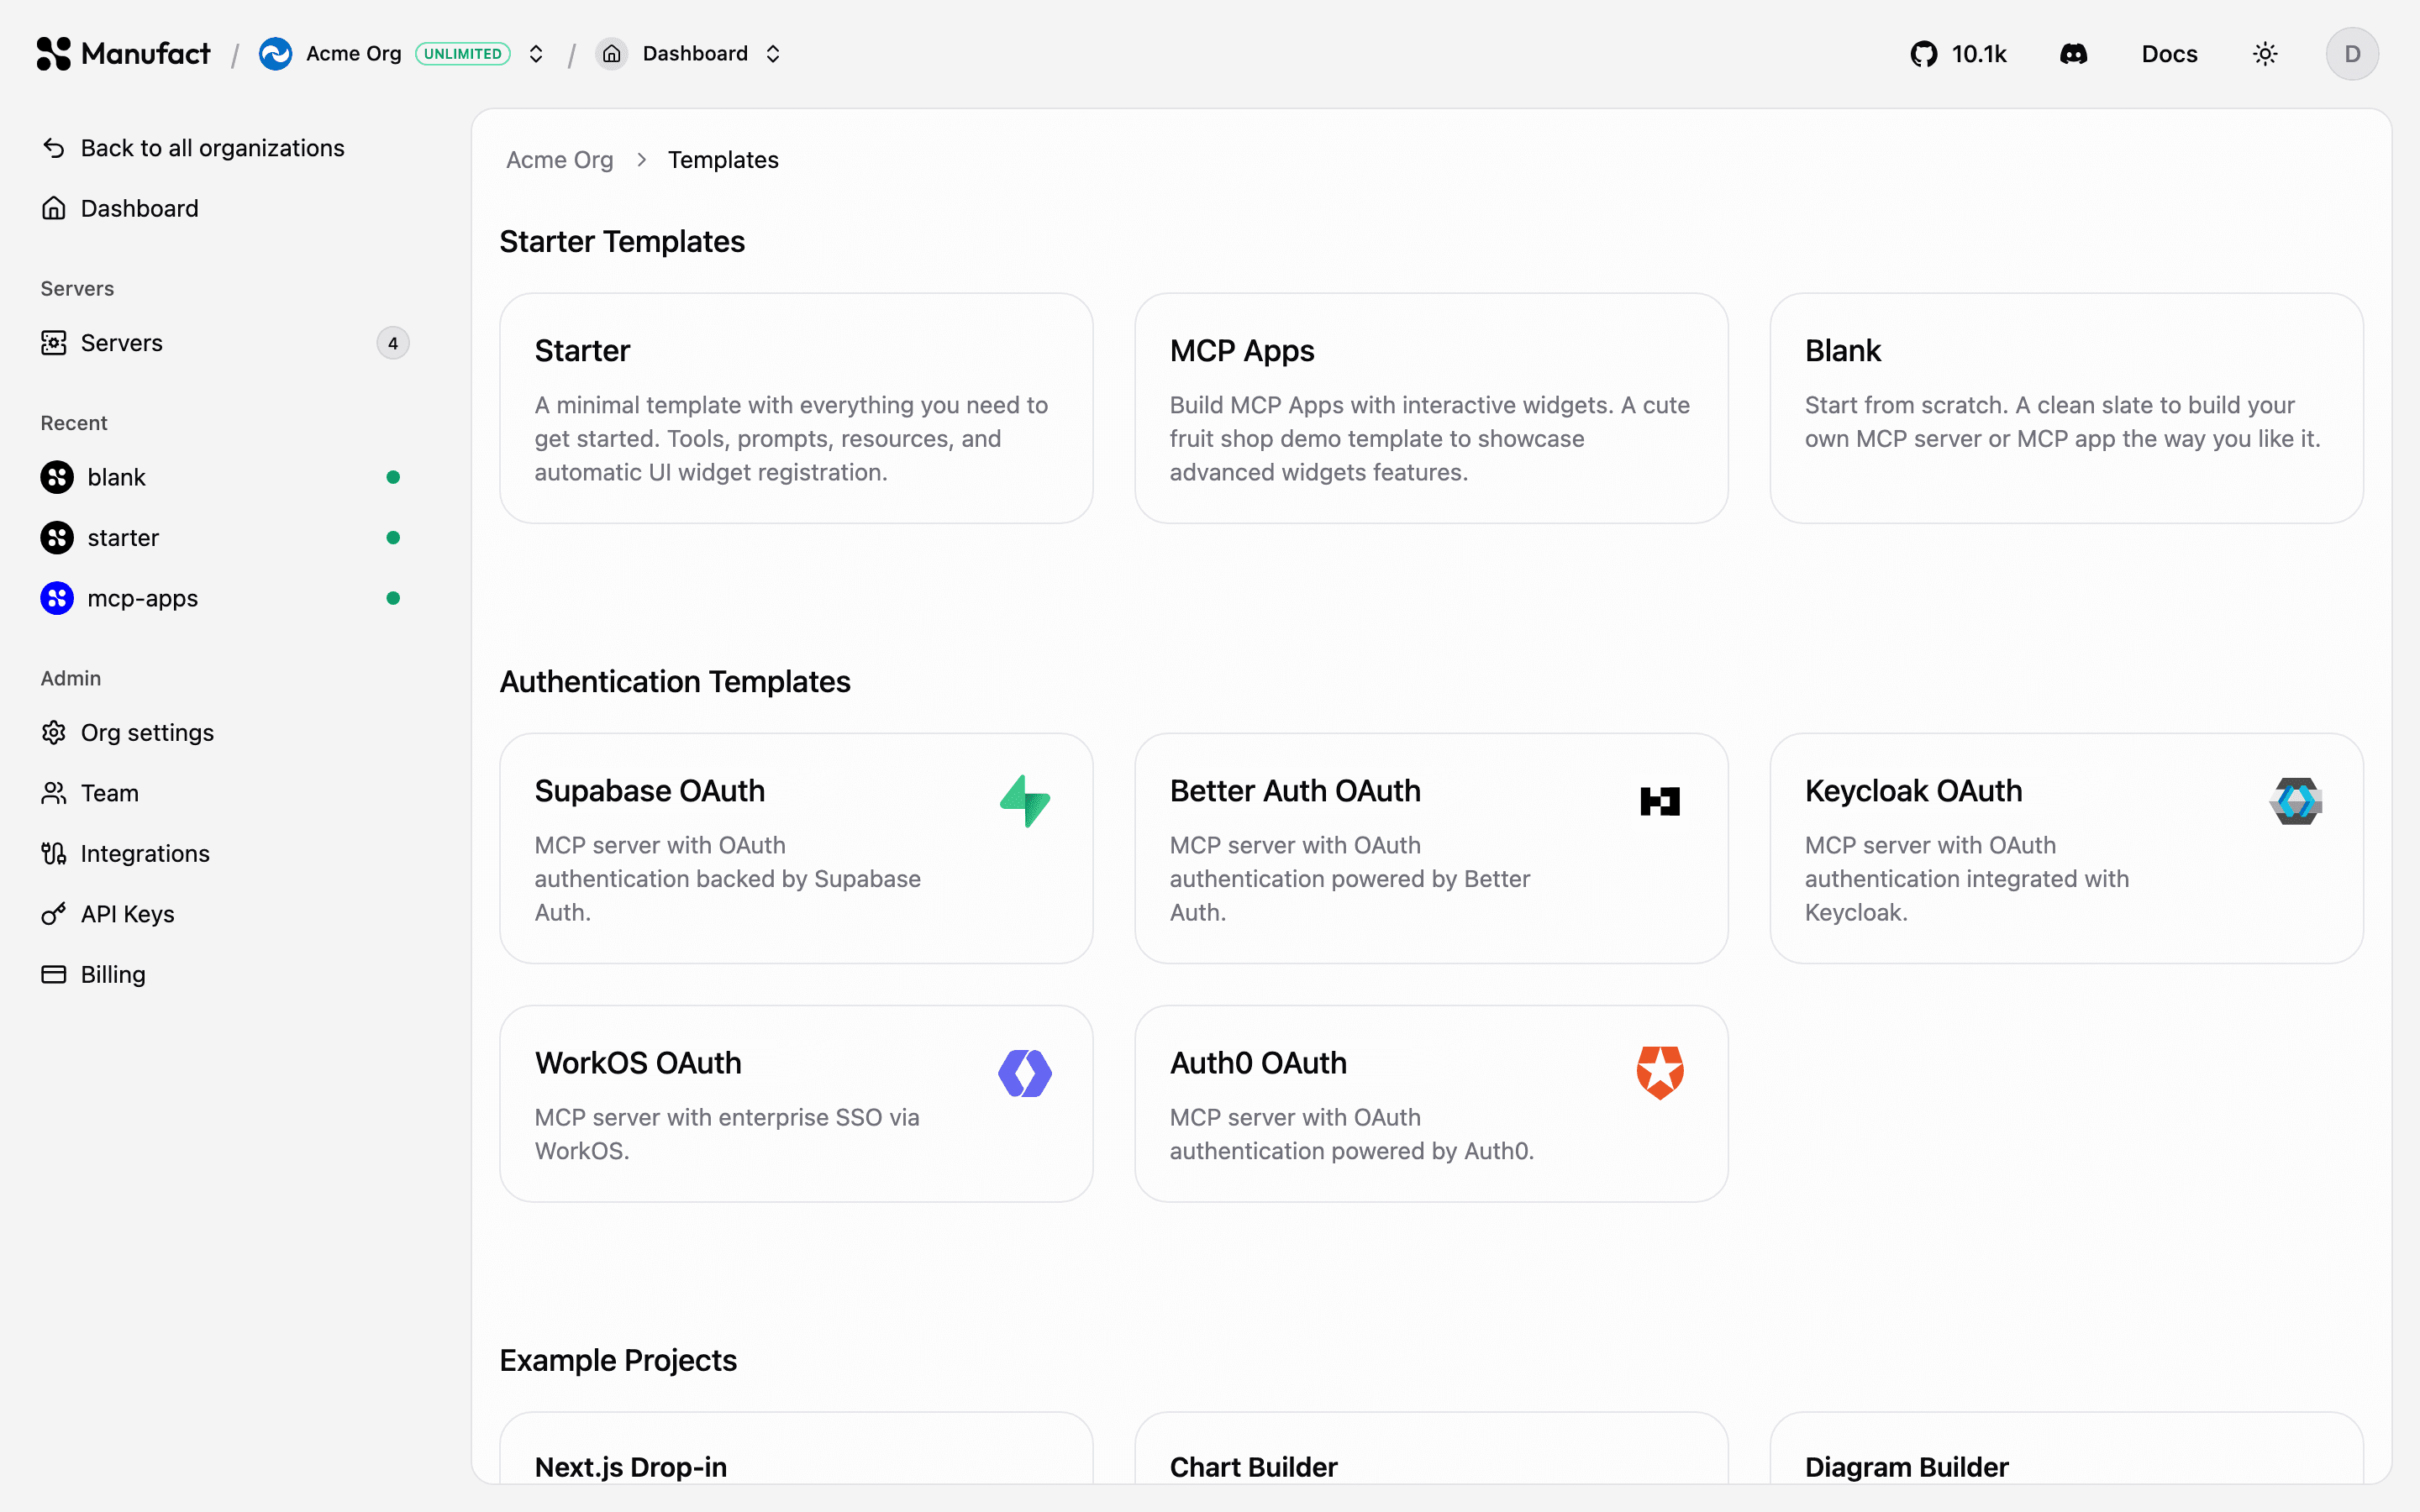This screenshot has height=1512, width=2420.
Task: Open the recent blank server
Action: (x=224, y=477)
